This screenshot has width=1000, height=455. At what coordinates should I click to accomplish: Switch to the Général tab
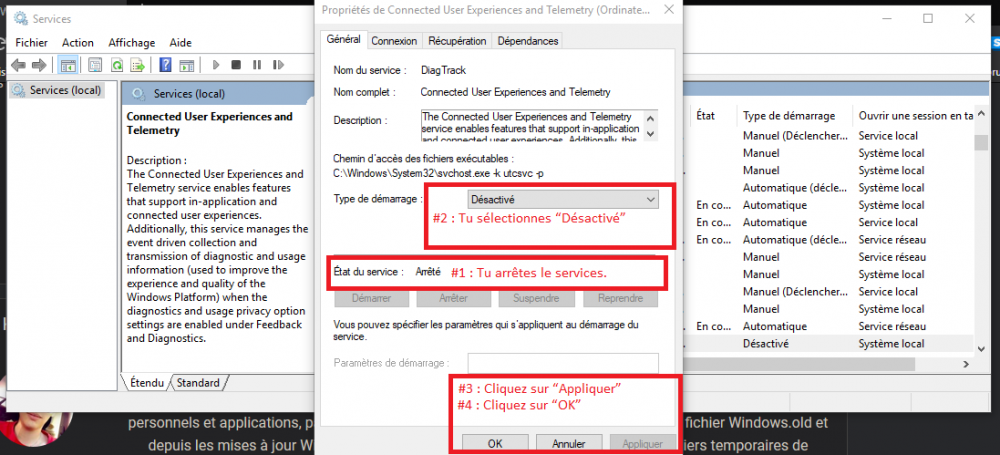pos(343,39)
